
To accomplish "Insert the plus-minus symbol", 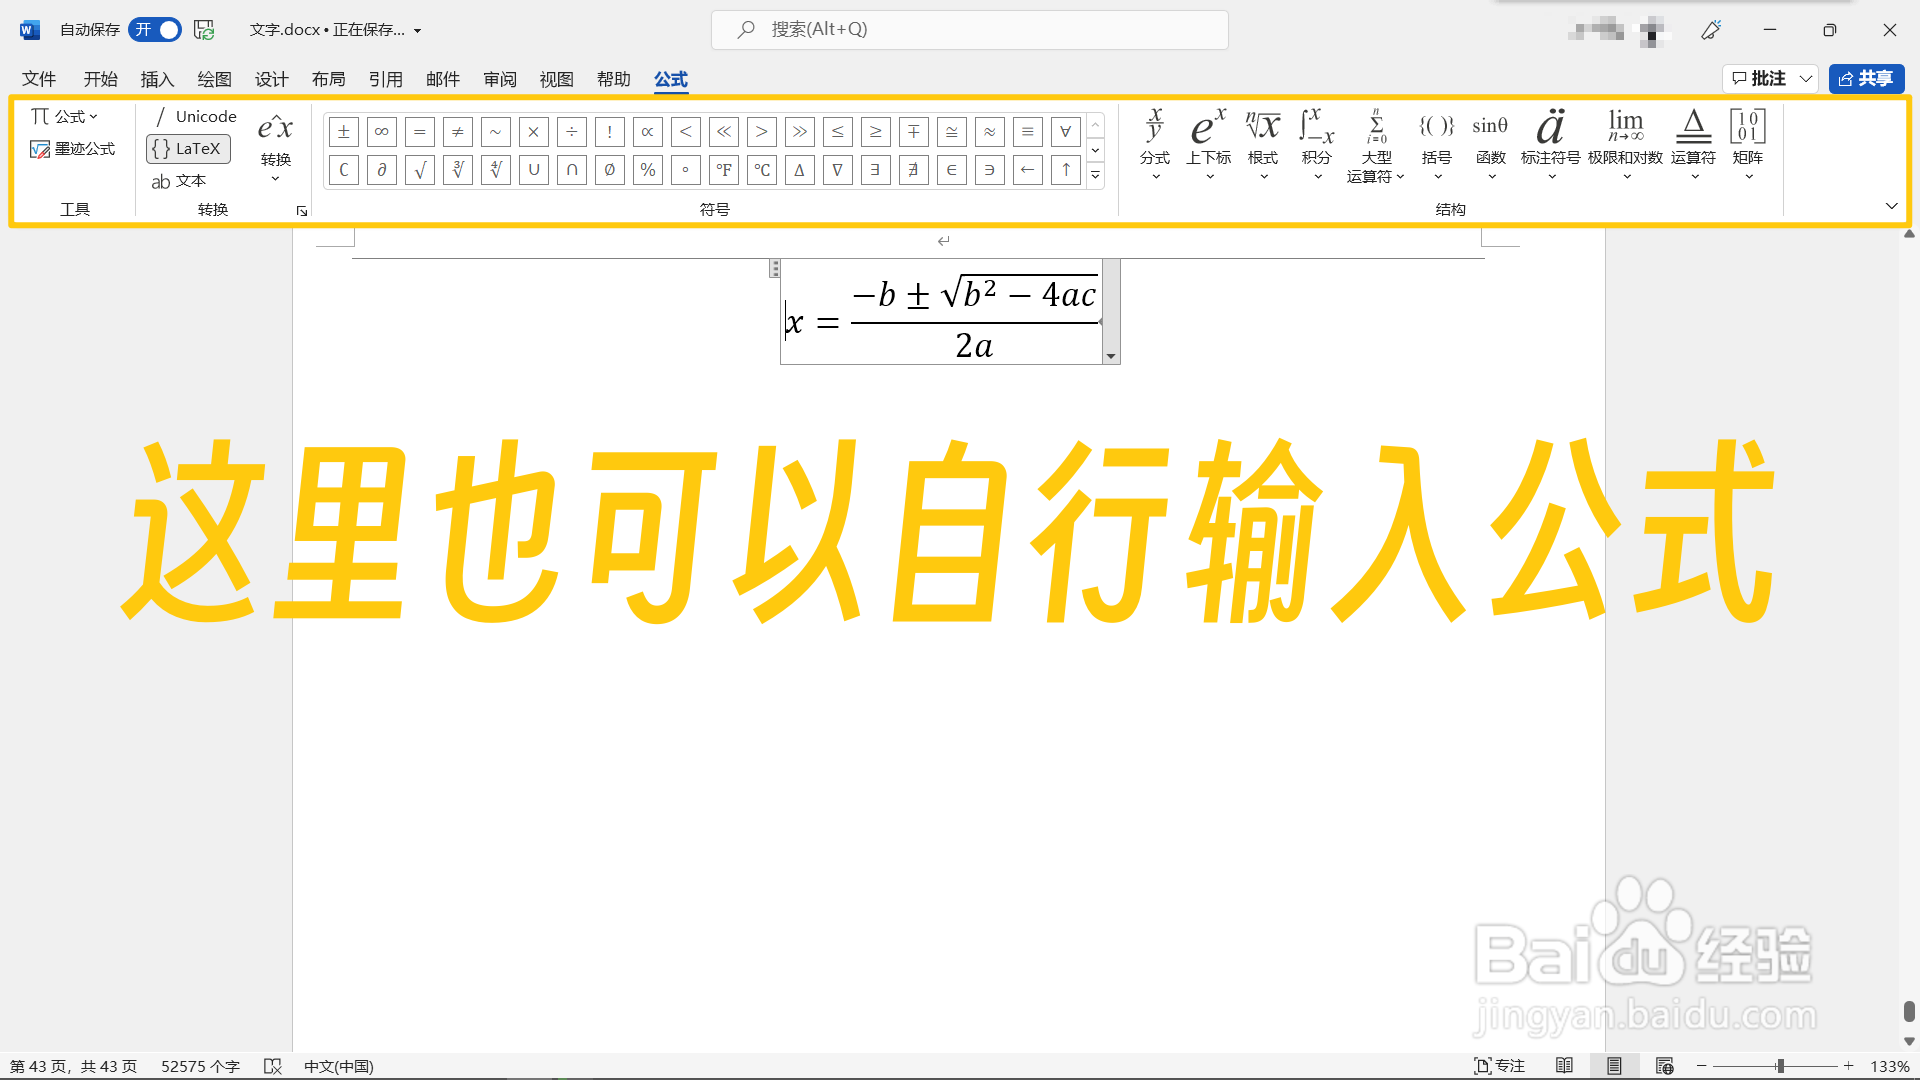I will (344, 132).
